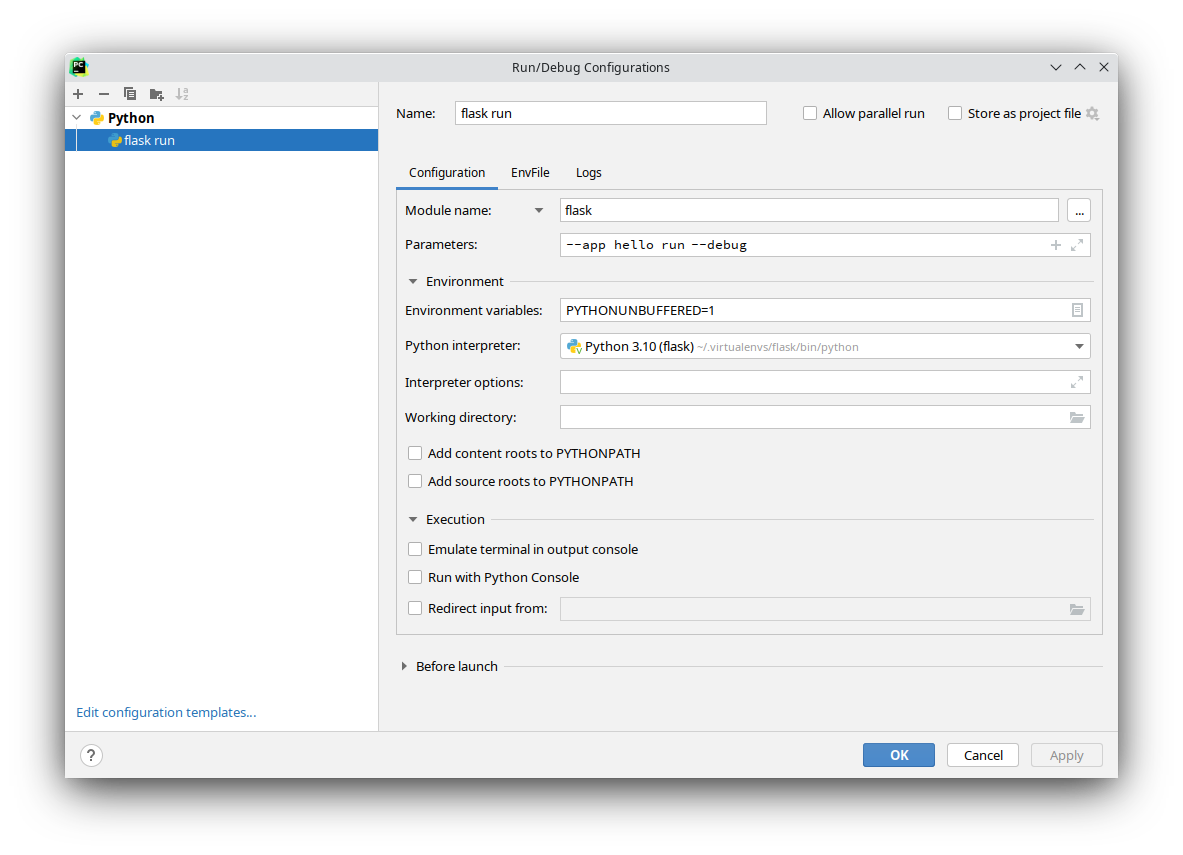
Task: Sort configurations alphabetically
Action: 182,93
